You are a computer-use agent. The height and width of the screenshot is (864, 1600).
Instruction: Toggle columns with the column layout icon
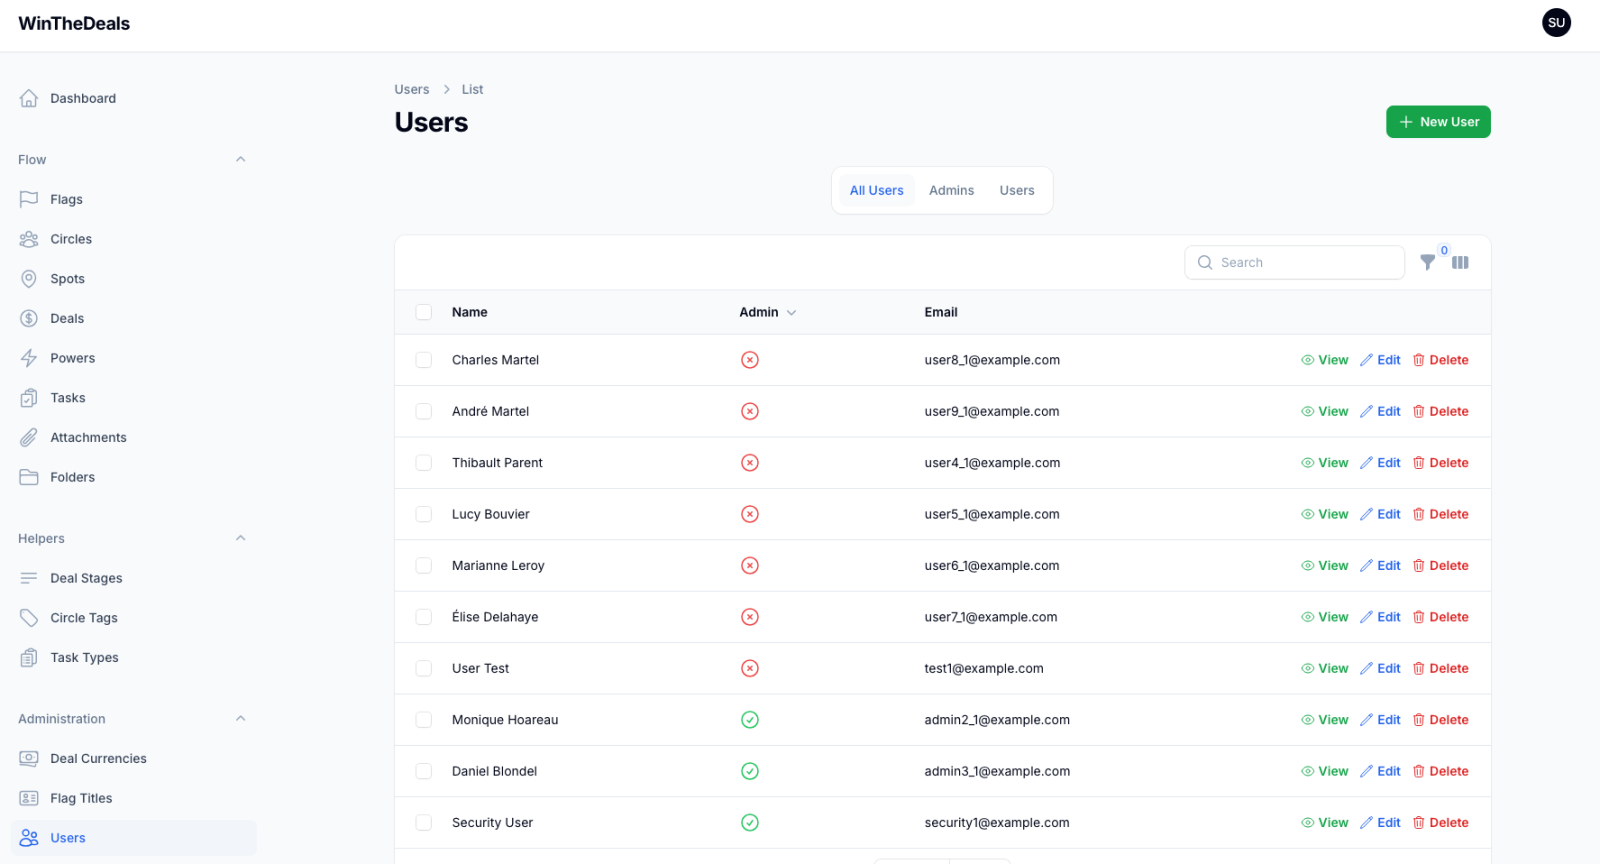click(x=1460, y=263)
